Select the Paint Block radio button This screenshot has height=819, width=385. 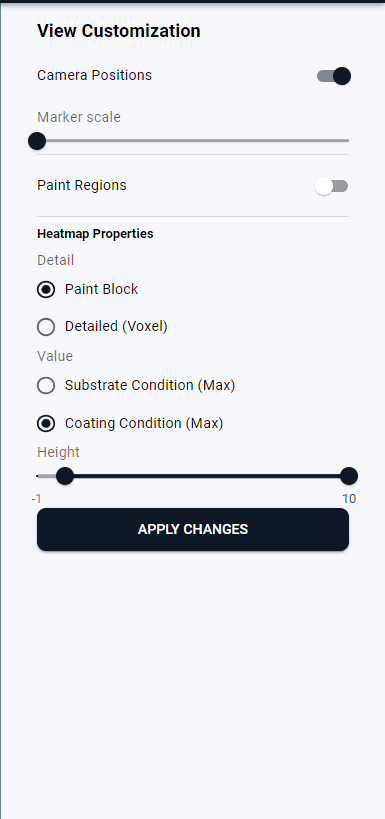(x=46, y=289)
